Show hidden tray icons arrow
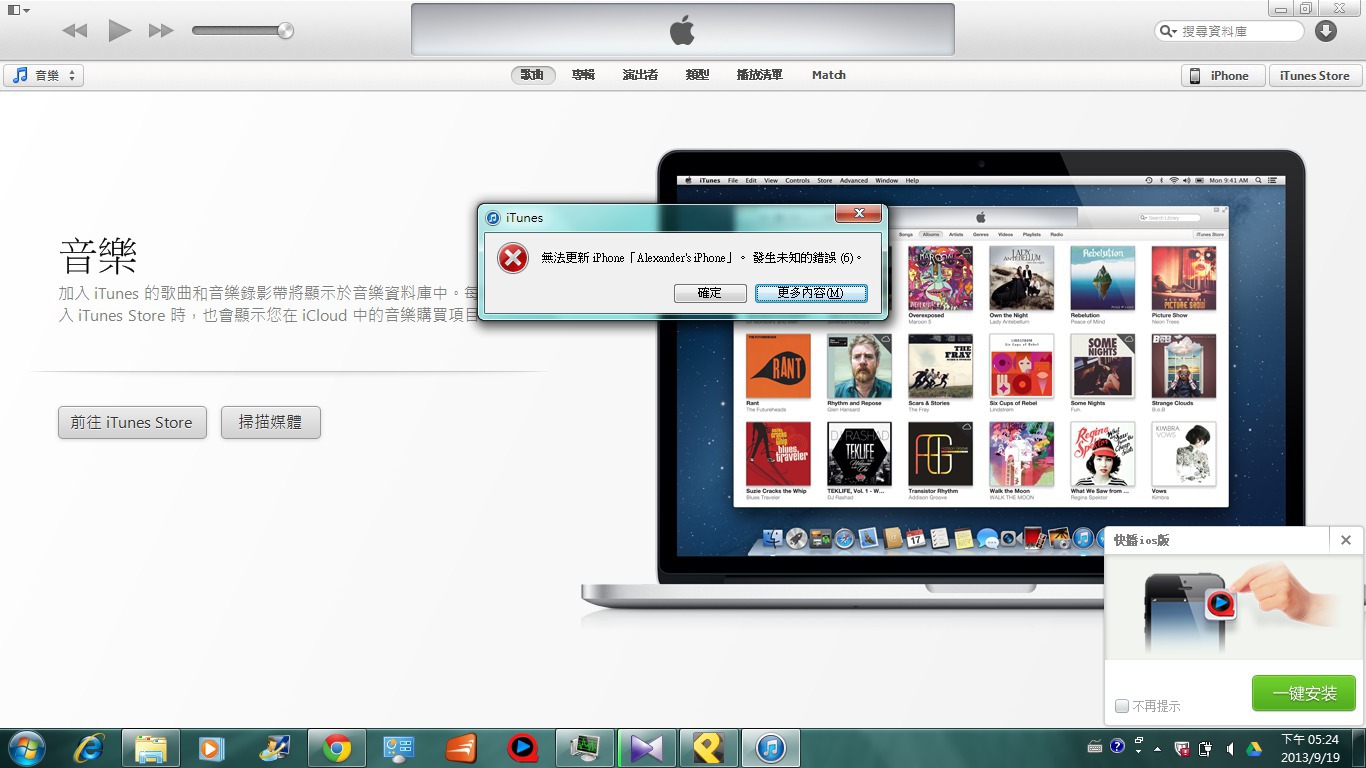The height and width of the screenshot is (768, 1366). pyautogui.click(x=1158, y=749)
